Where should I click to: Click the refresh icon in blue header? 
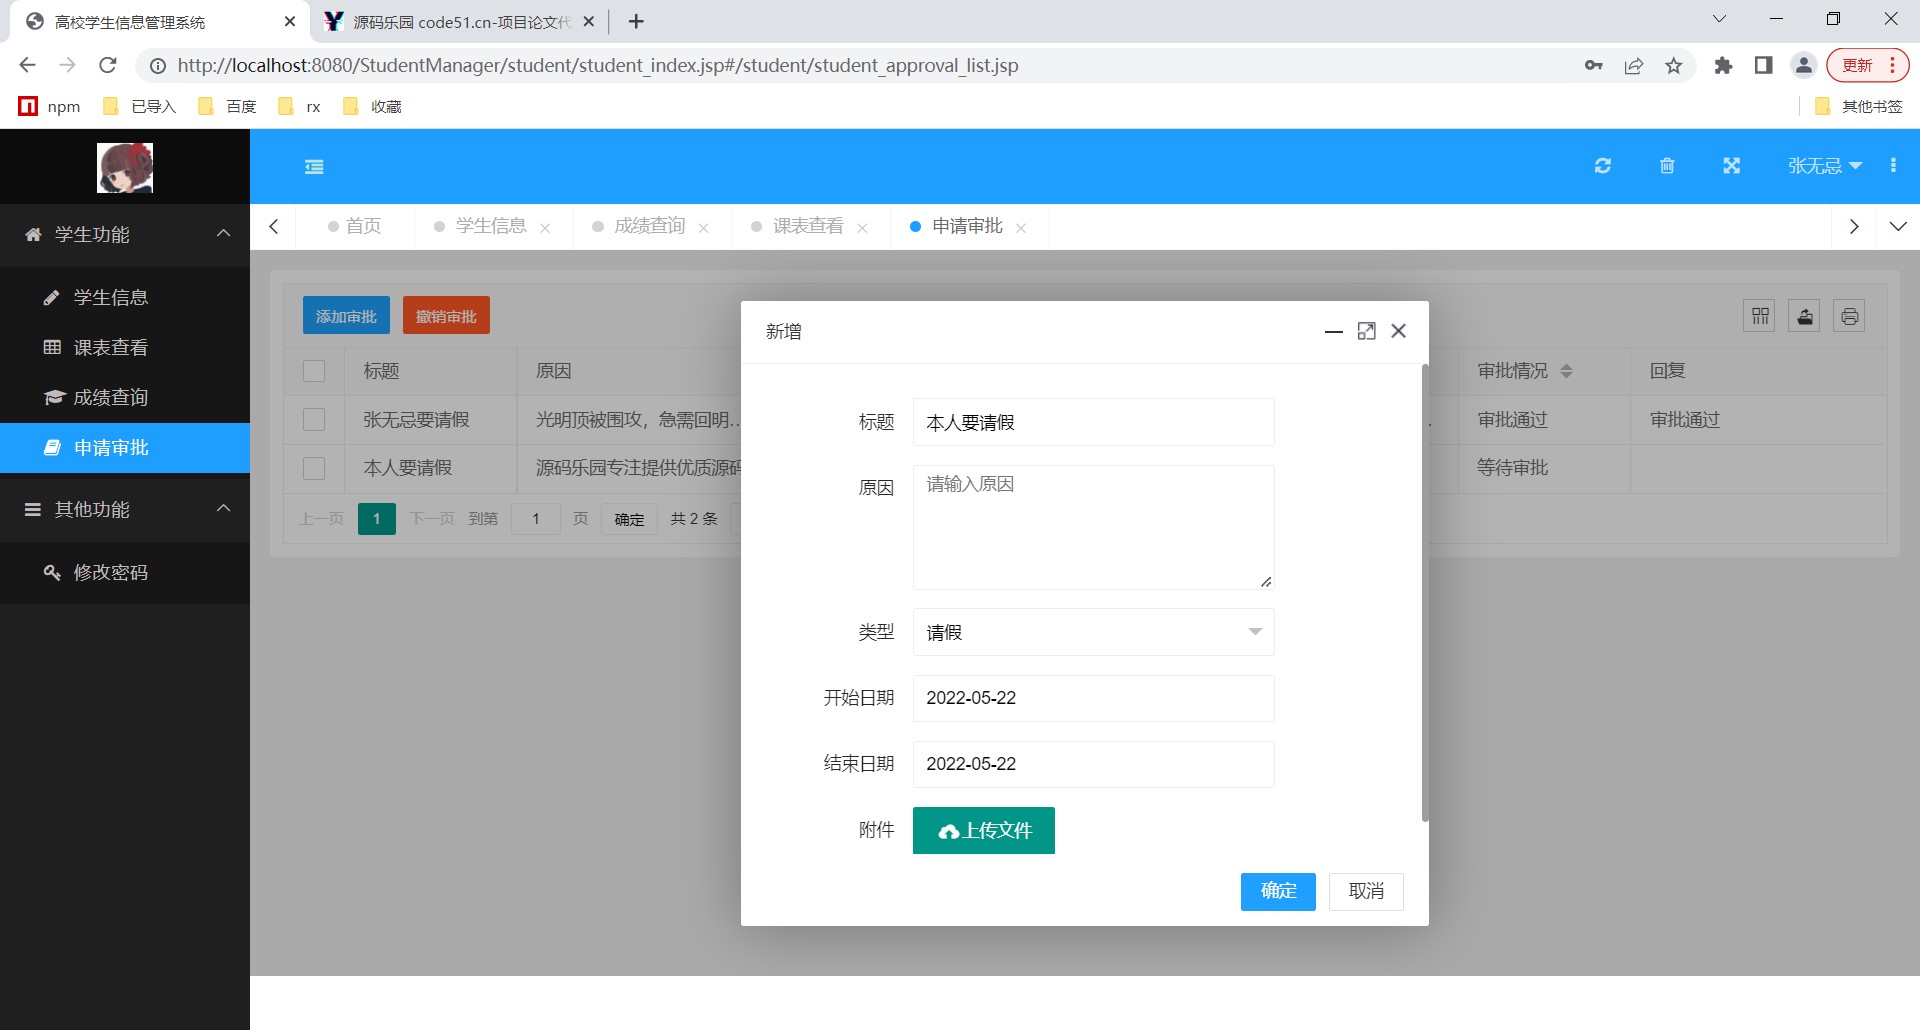(1602, 166)
